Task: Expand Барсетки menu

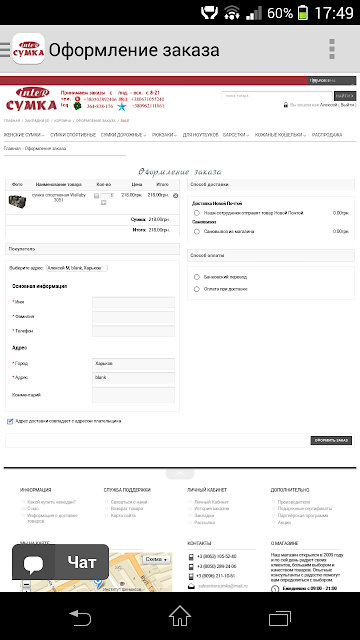Action: [236, 135]
